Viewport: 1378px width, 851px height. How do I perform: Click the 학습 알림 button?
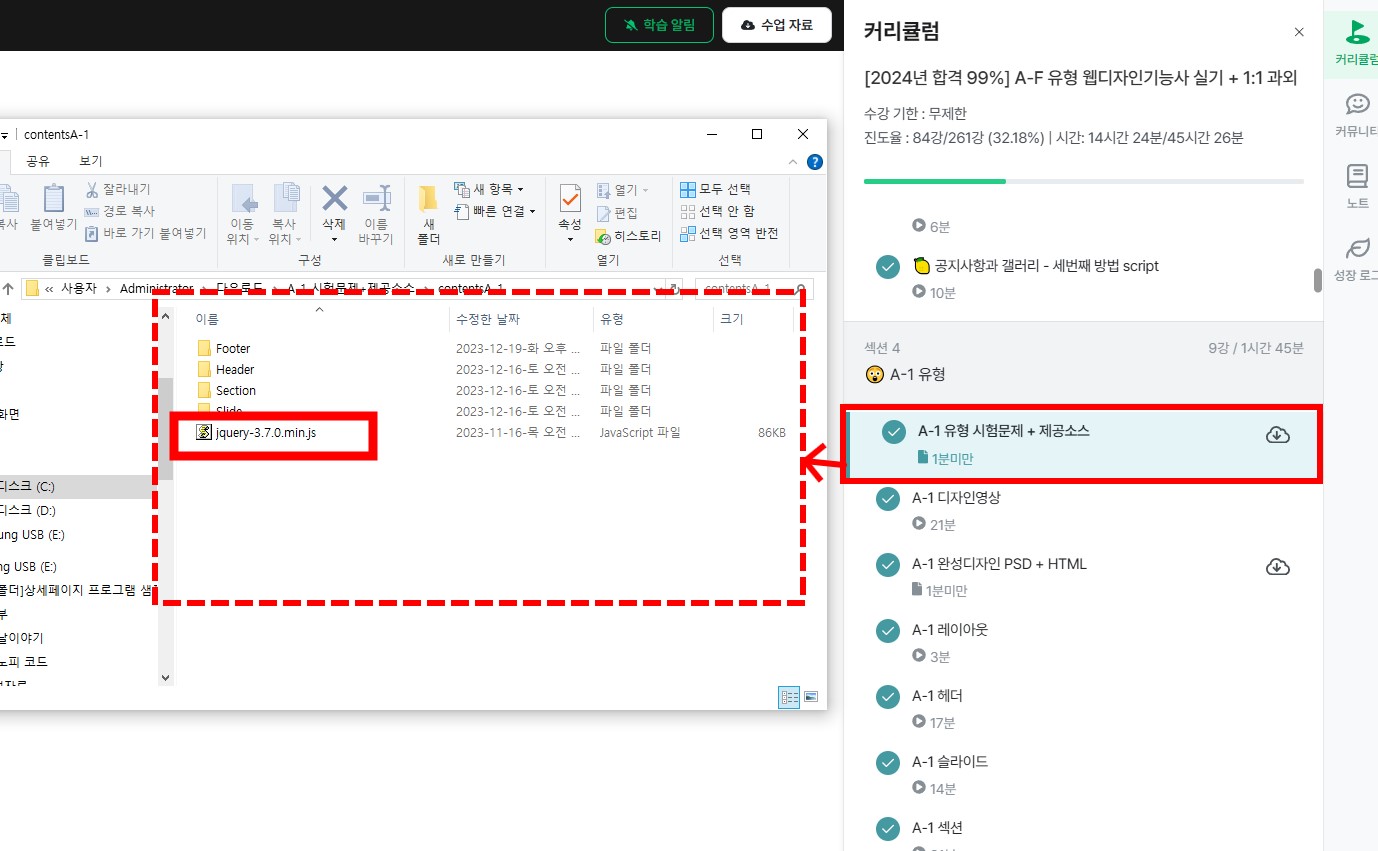click(x=659, y=25)
